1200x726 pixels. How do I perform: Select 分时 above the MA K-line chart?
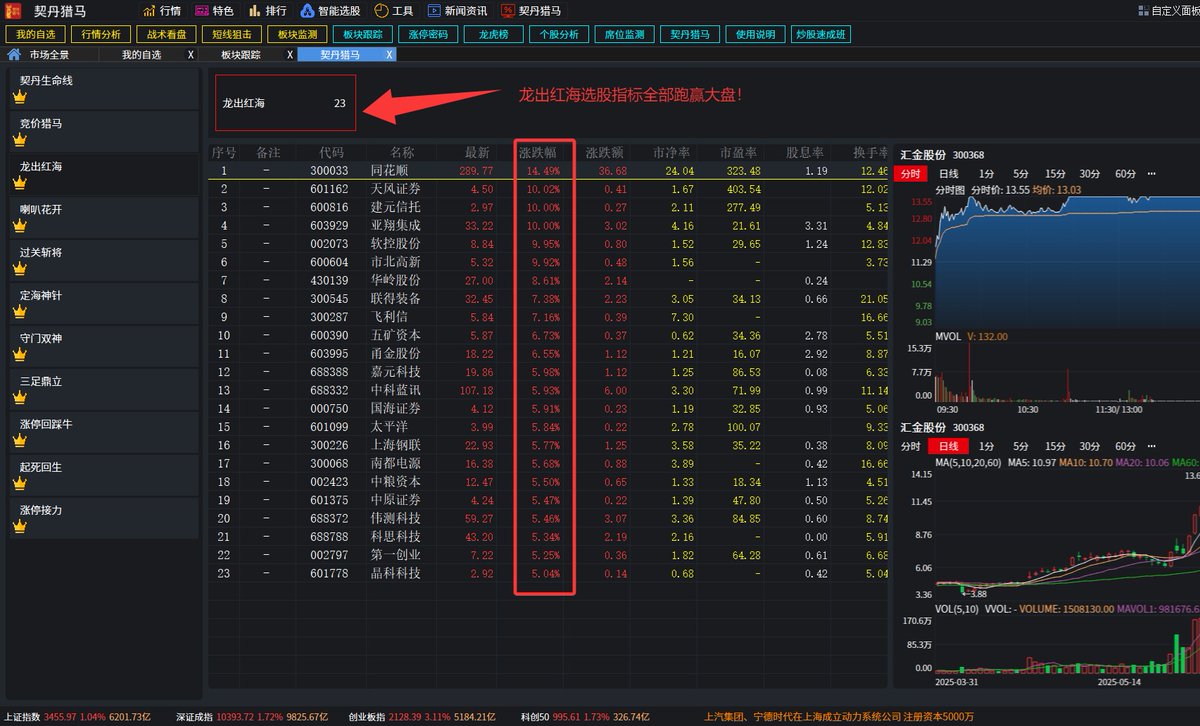click(x=910, y=446)
